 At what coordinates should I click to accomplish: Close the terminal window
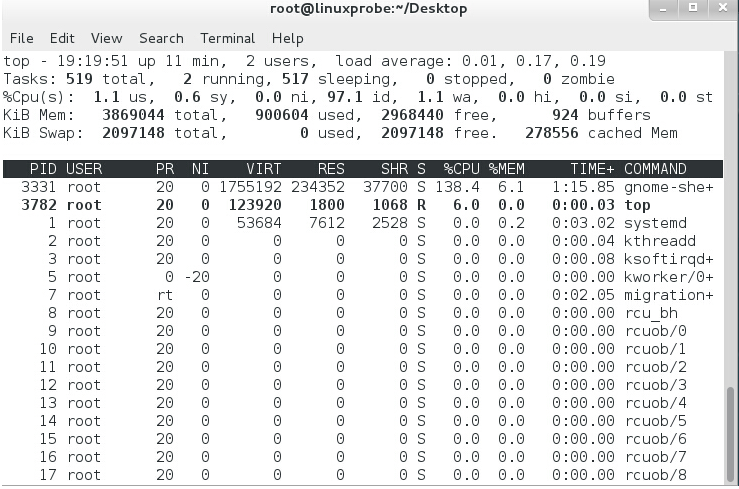tap(723, 8)
